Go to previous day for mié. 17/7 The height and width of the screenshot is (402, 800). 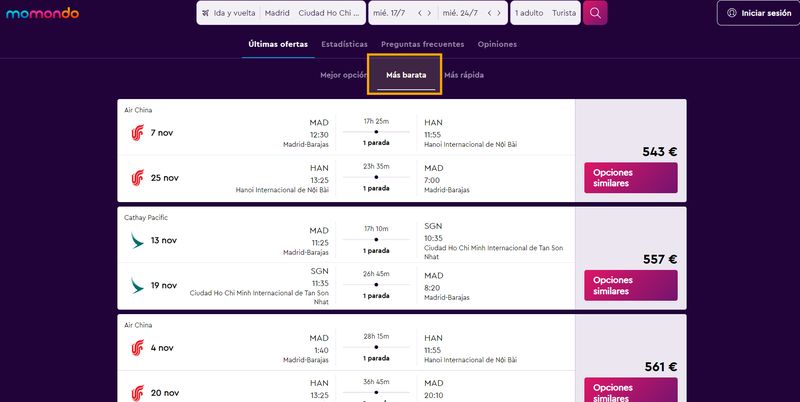point(420,13)
